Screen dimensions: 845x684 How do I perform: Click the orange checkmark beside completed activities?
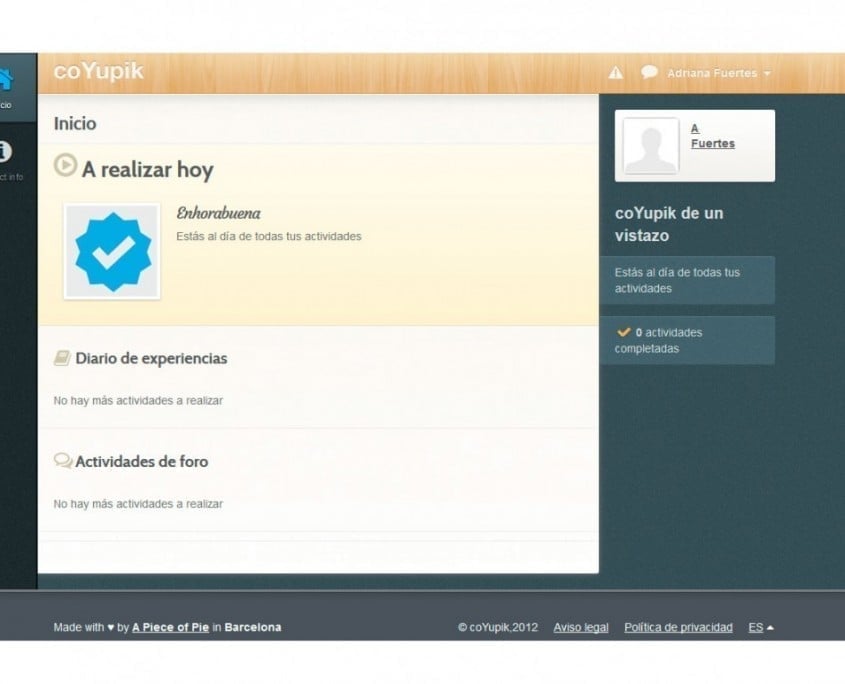pyautogui.click(x=624, y=331)
